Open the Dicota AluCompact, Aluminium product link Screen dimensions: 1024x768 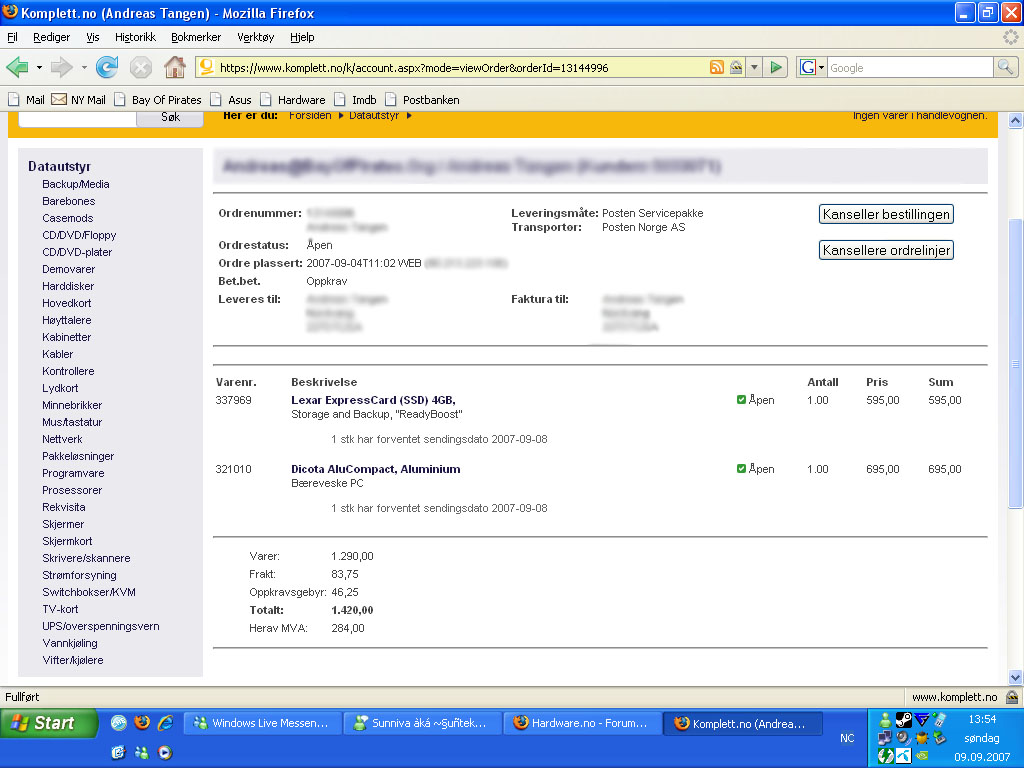tap(376, 469)
